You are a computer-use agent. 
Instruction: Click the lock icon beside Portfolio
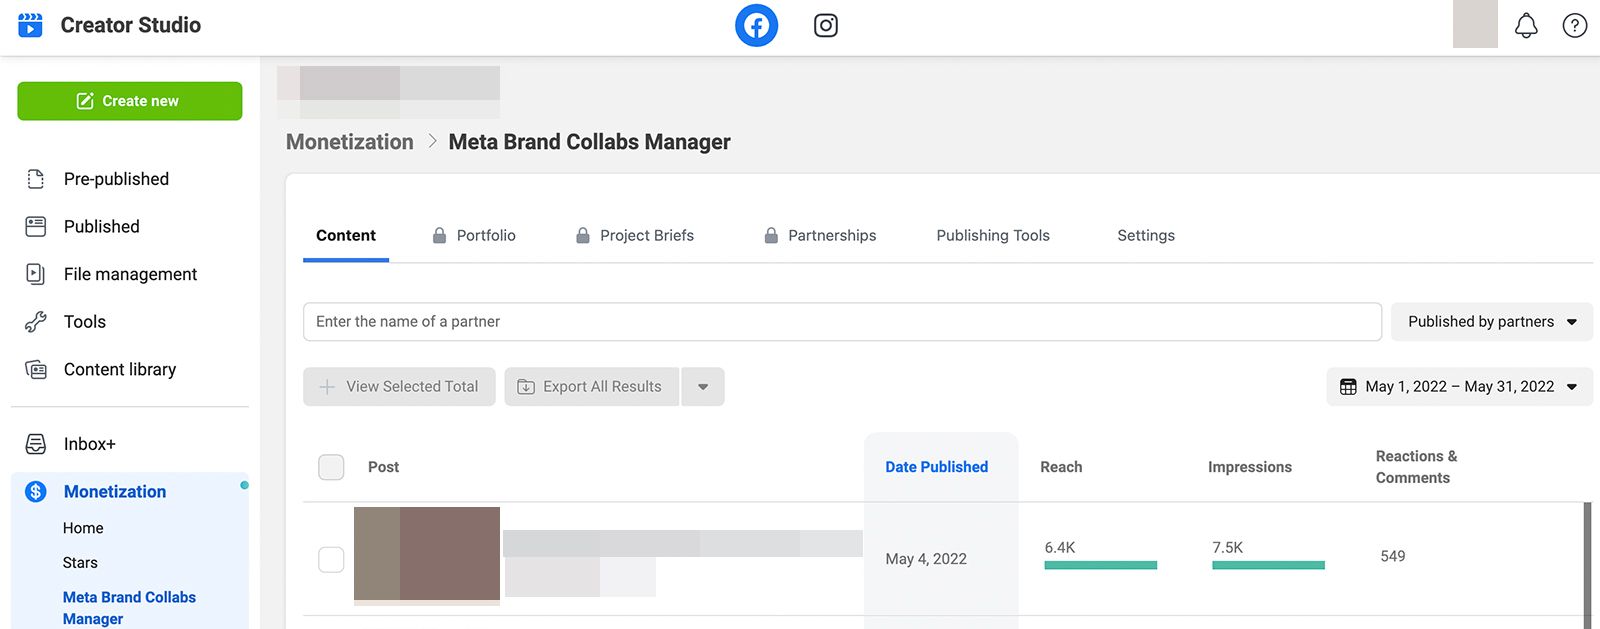click(439, 236)
